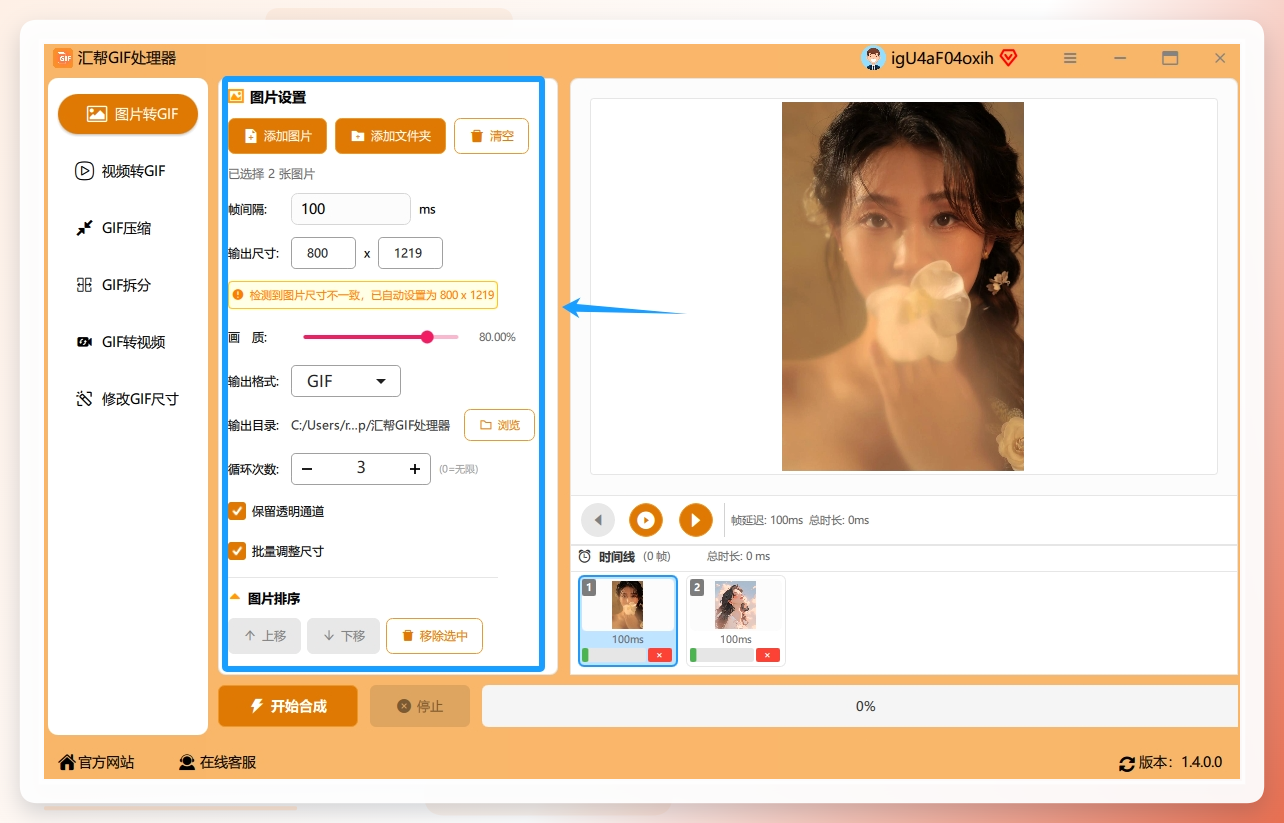Toggle the 批量调整尺寸 checkbox
Image resolution: width=1284 pixels, height=823 pixels.
coord(237,551)
